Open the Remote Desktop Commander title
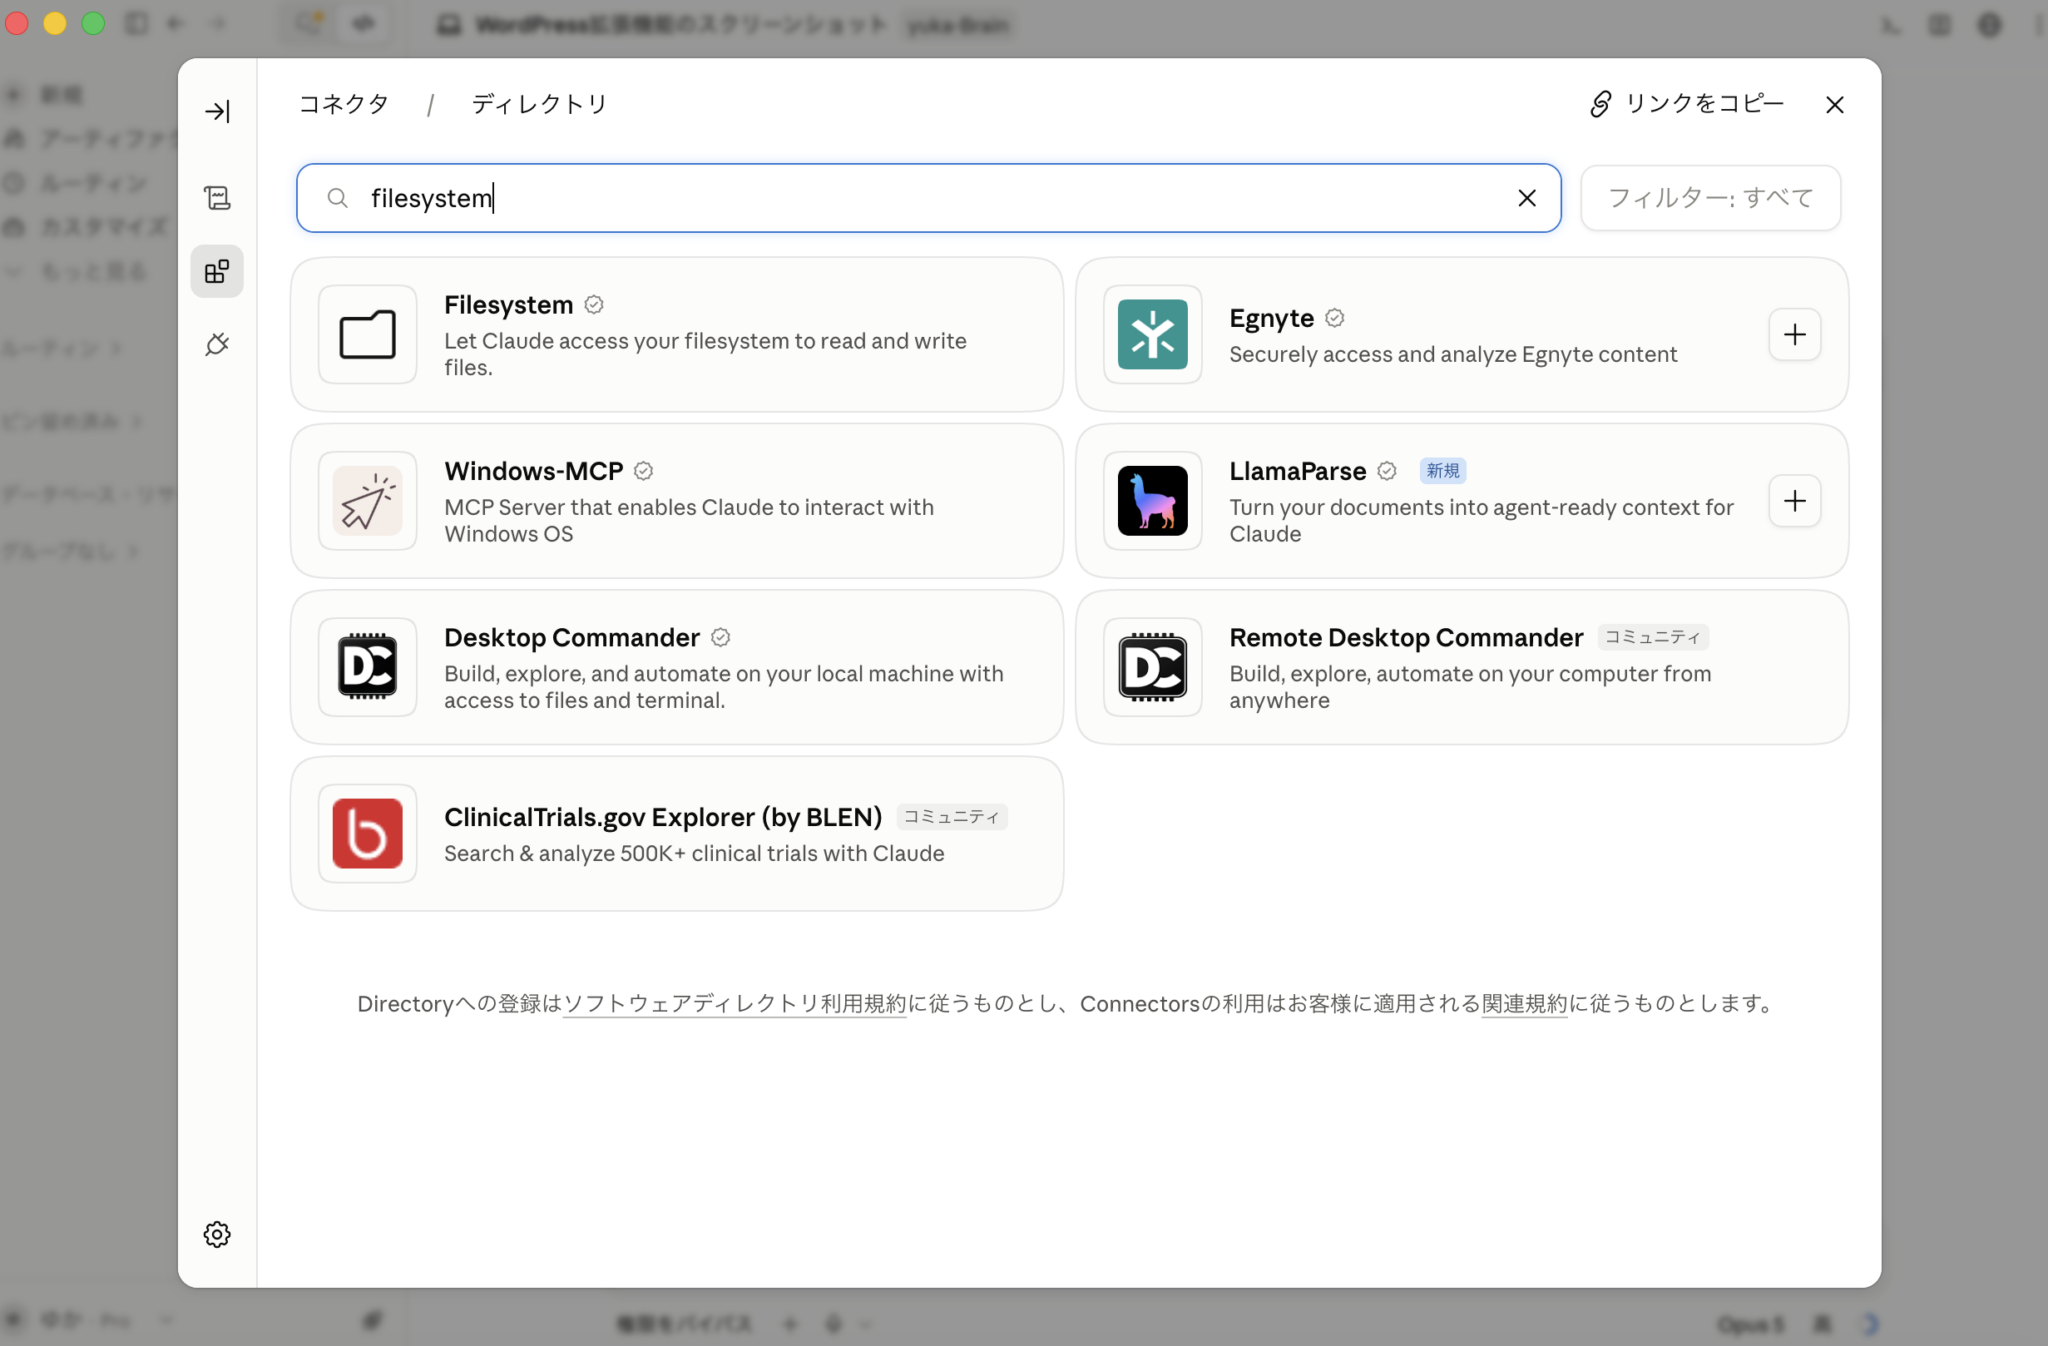Image resolution: width=2048 pixels, height=1346 pixels. pyautogui.click(x=1405, y=637)
